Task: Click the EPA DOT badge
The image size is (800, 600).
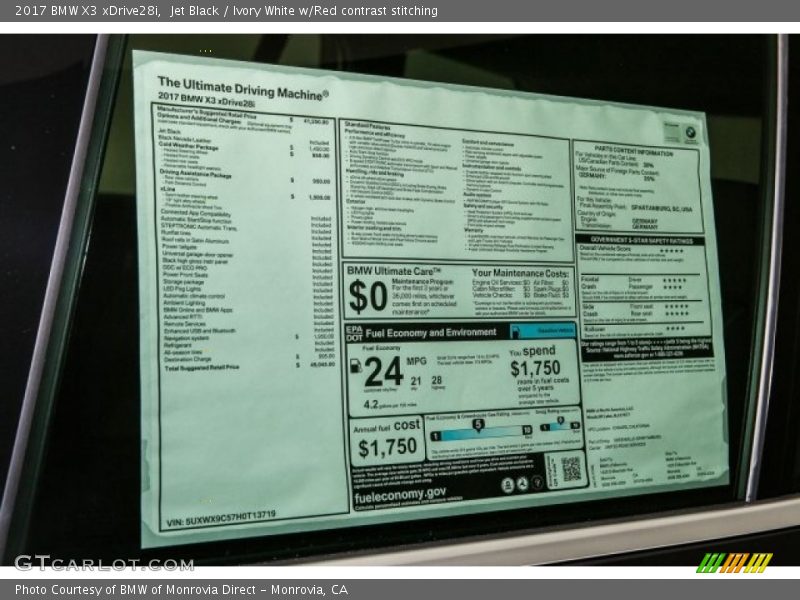Action: [354, 333]
